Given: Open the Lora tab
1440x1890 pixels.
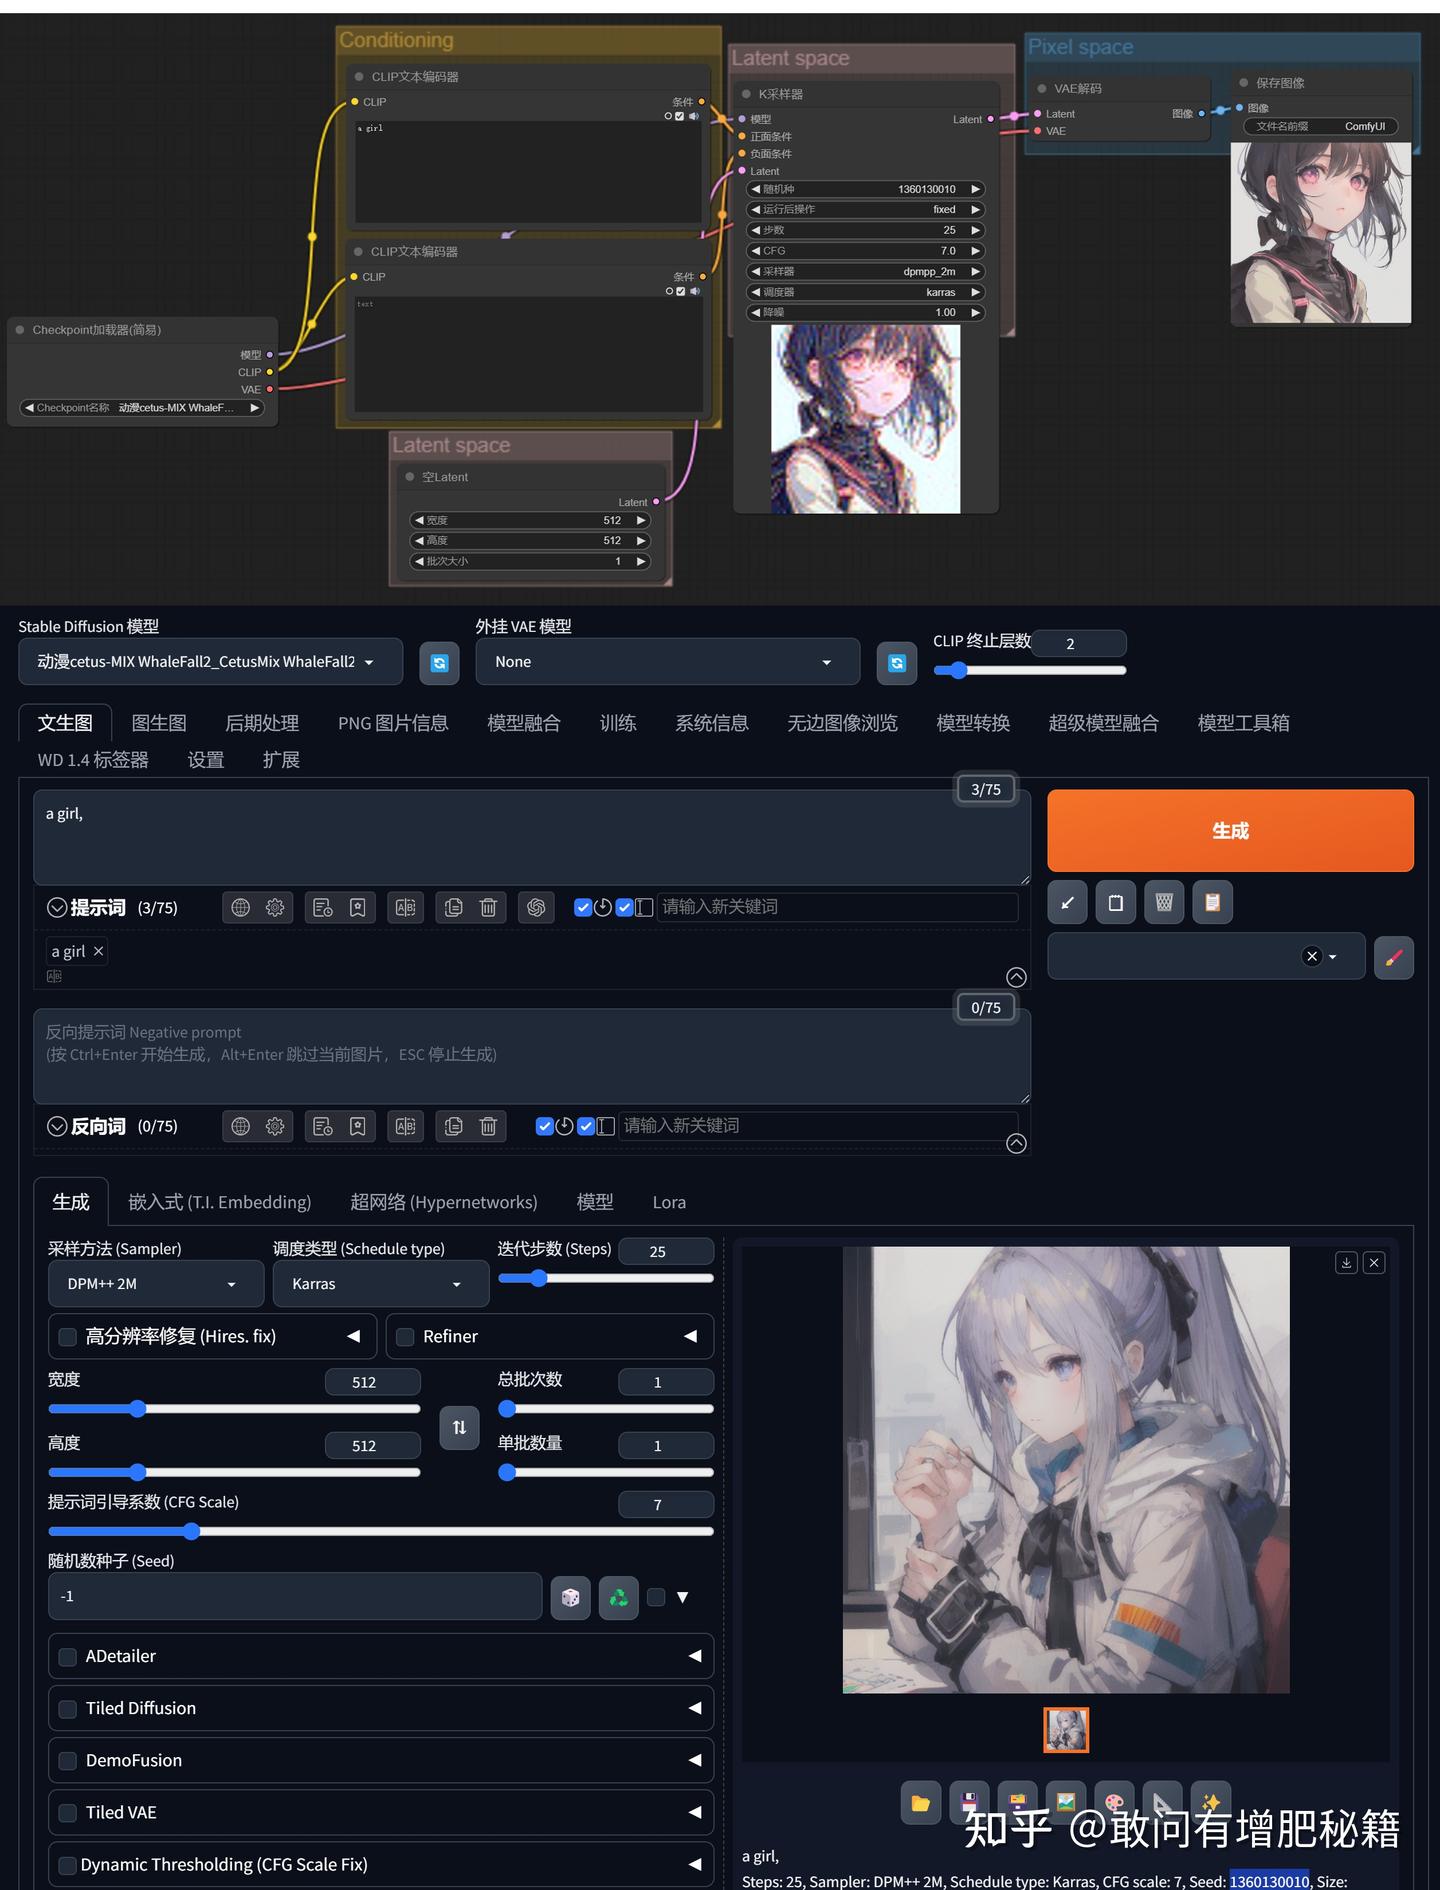Looking at the screenshot, I should click(x=669, y=1202).
